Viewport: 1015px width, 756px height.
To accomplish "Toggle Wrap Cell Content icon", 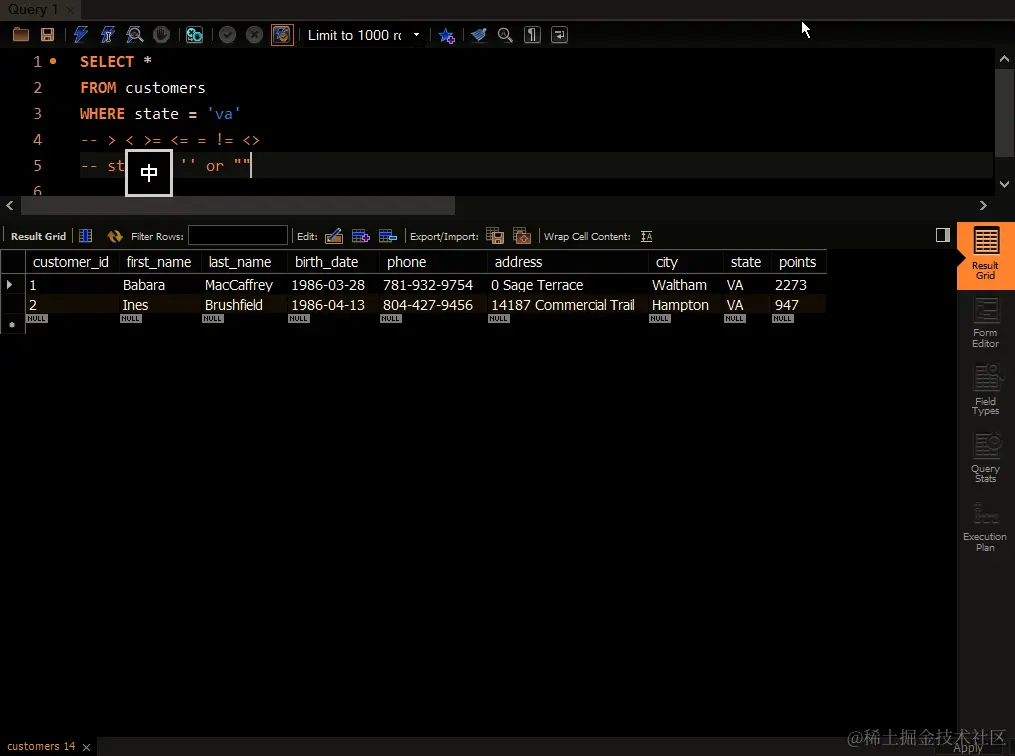I will coord(647,236).
